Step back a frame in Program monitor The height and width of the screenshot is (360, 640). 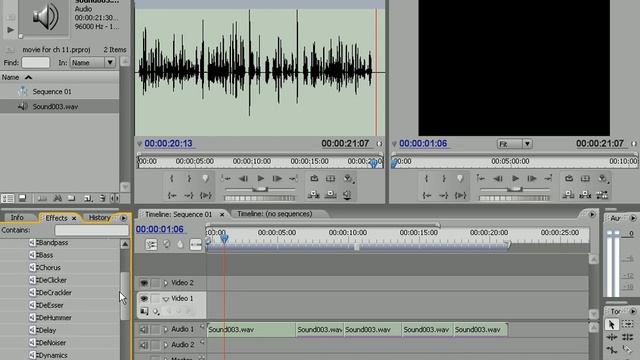(x=498, y=179)
